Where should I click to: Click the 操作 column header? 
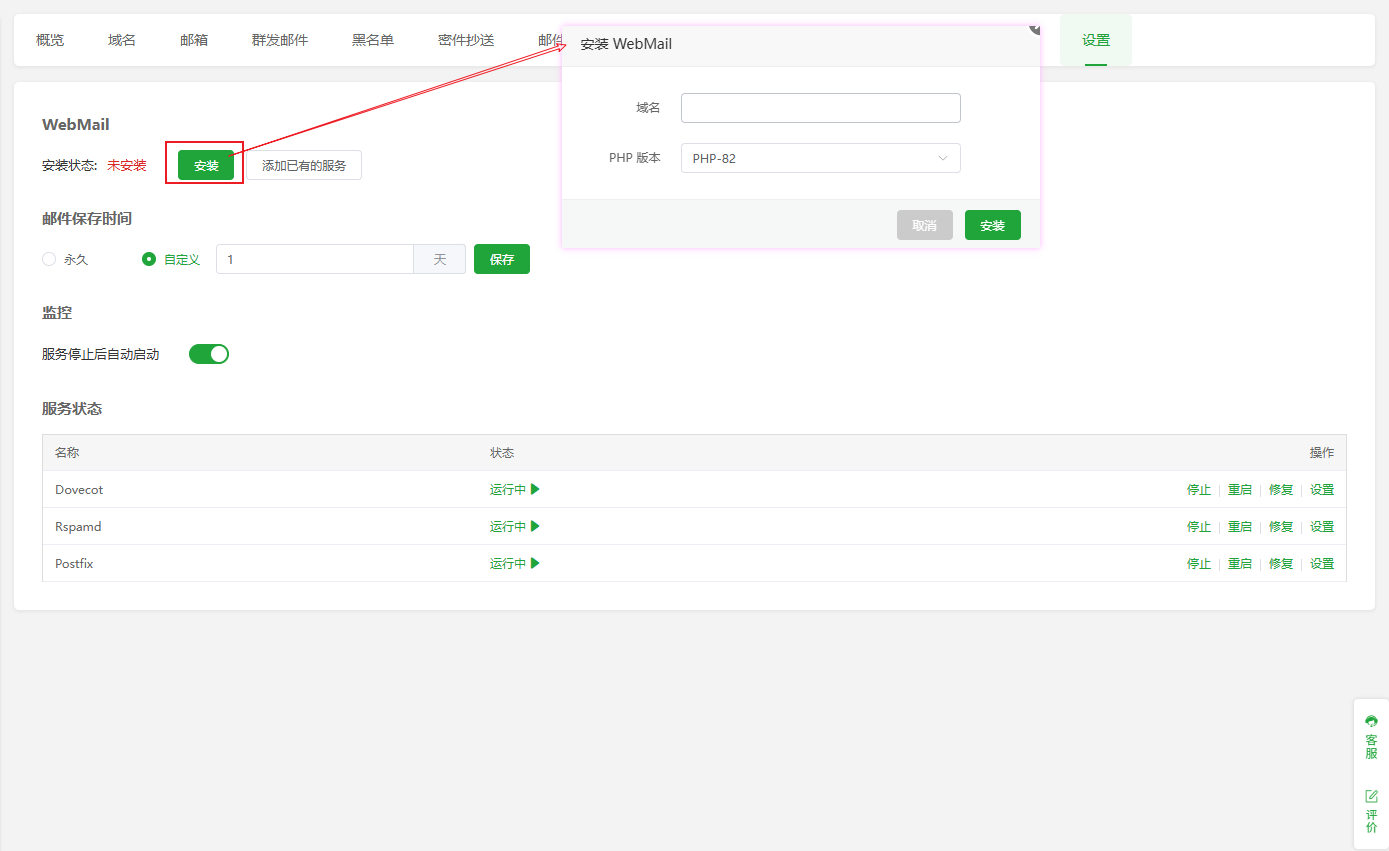1322,453
